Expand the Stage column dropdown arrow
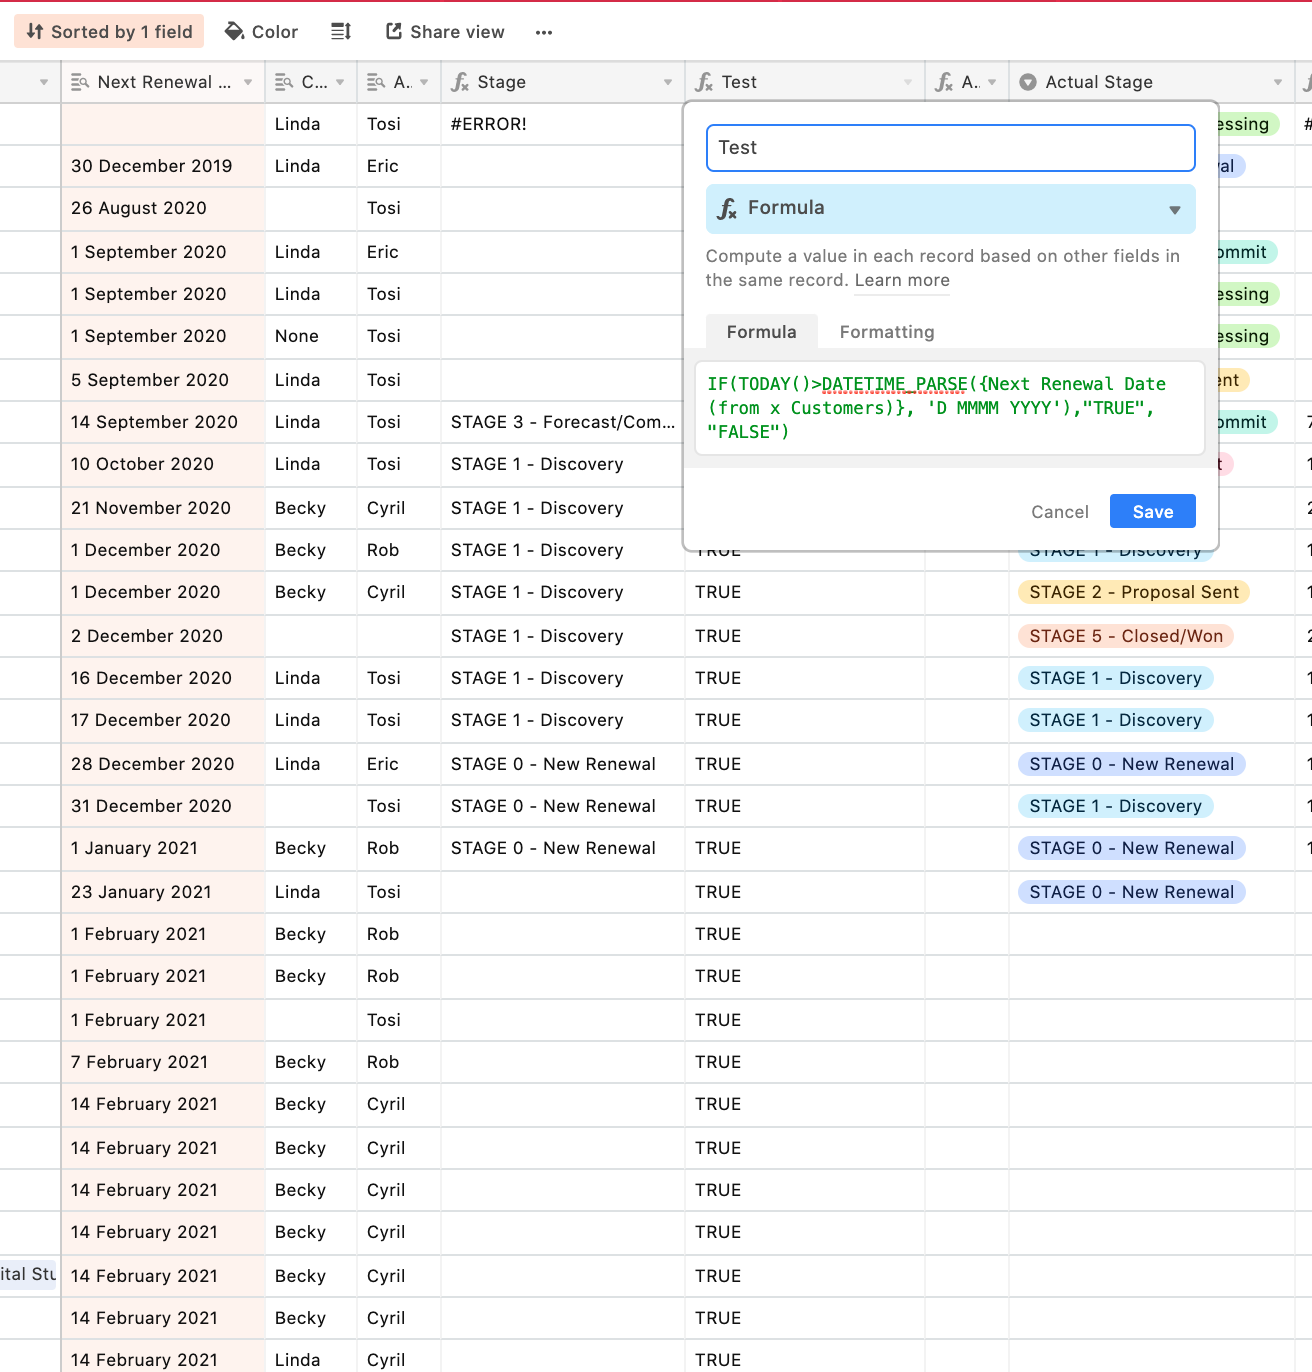 click(x=668, y=82)
